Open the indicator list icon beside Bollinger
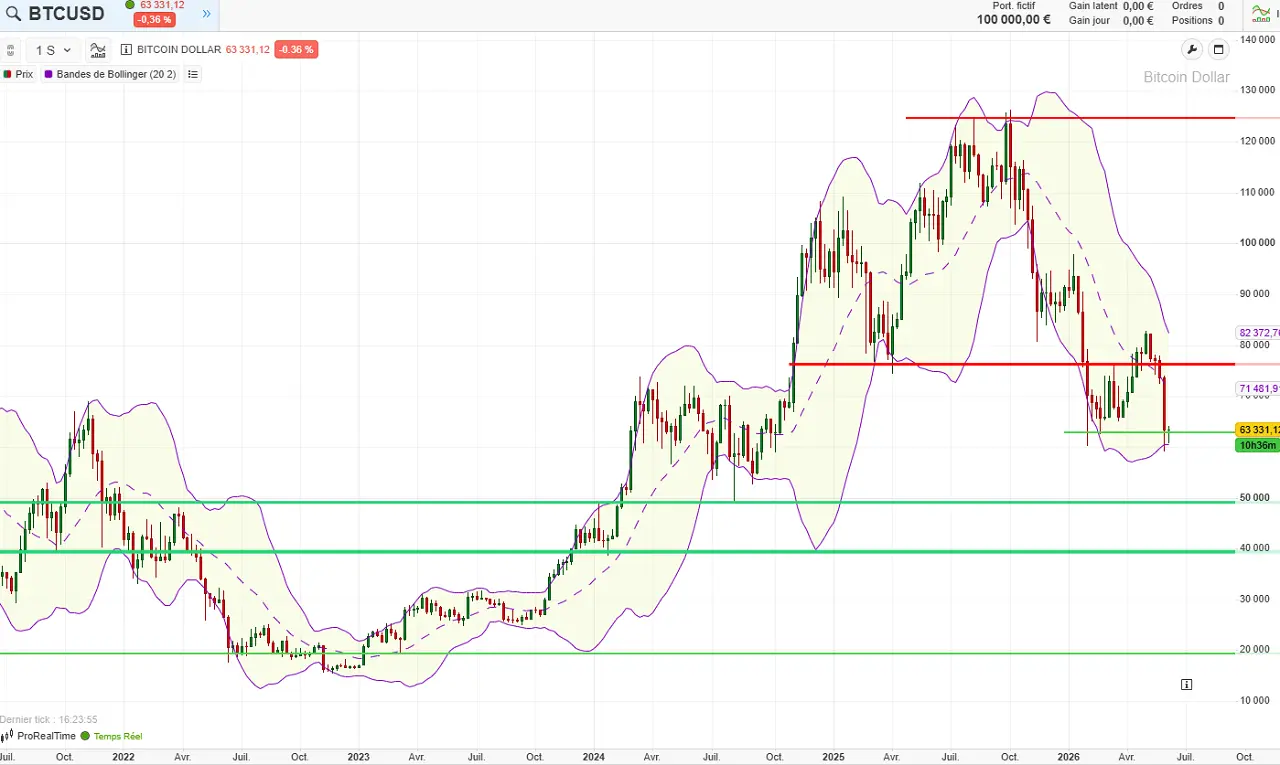The width and height of the screenshot is (1280, 765). pyautogui.click(x=193, y=74)
